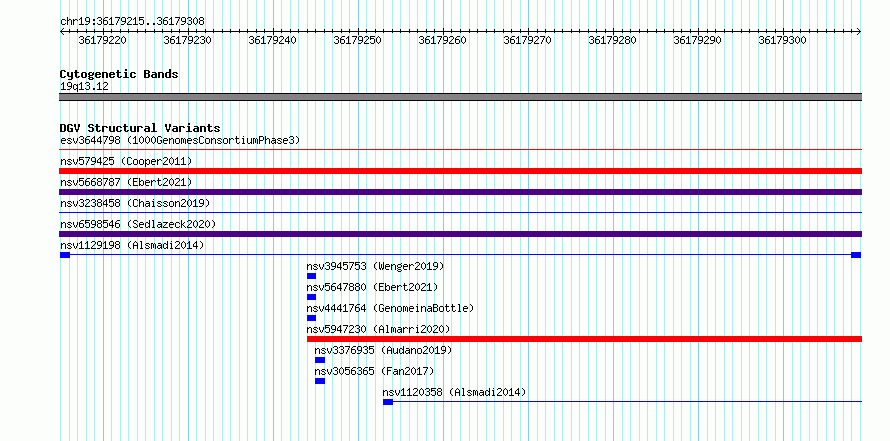Click the small blue nsv4441764 glyph
This screenshot has width=890, height=441.
[311, 318]
